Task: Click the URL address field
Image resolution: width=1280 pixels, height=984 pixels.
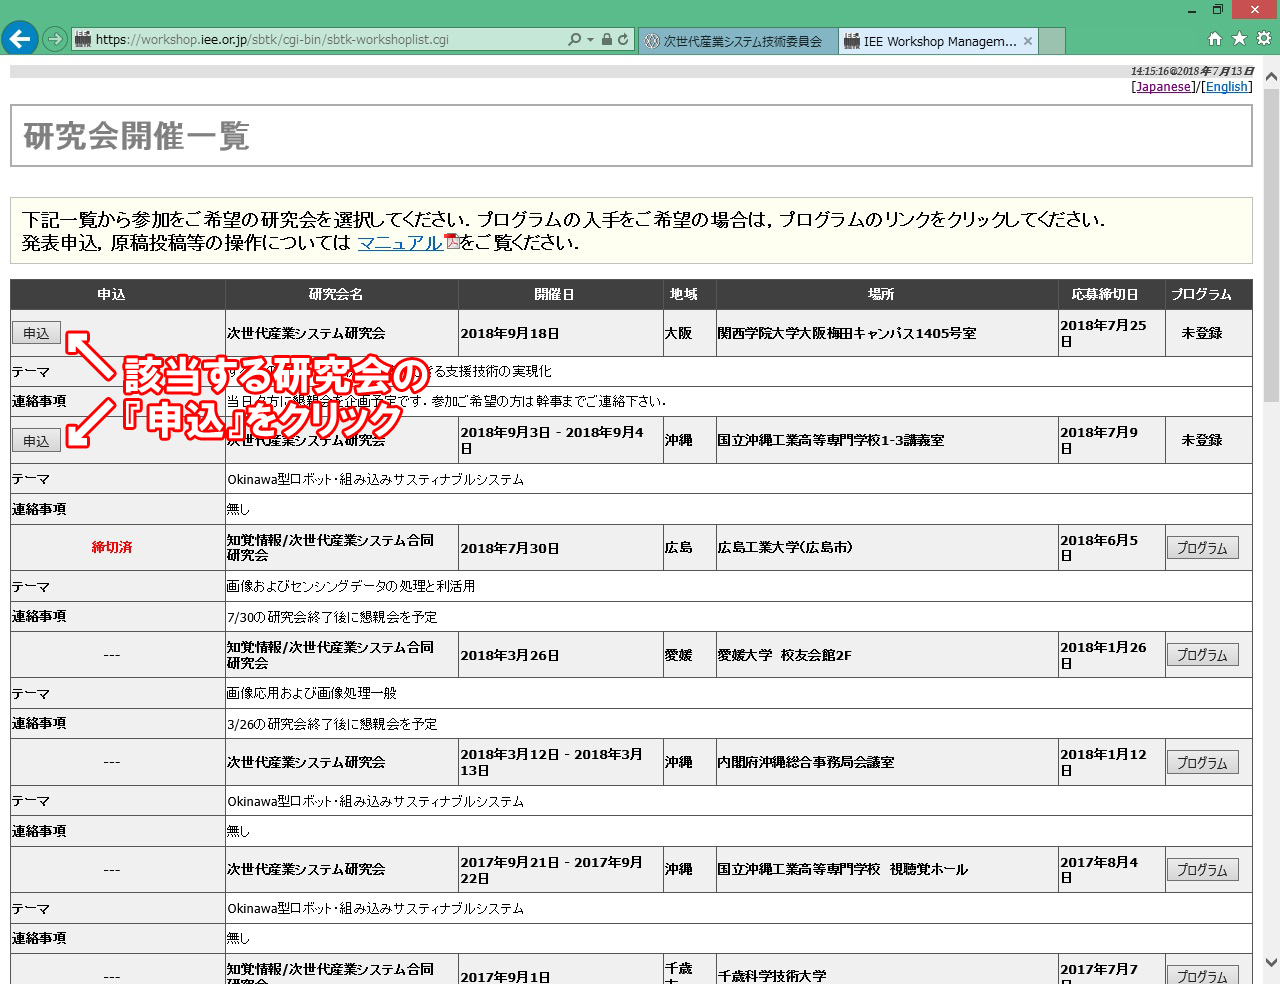Action: pyautogui.click(x=320, y=40)
